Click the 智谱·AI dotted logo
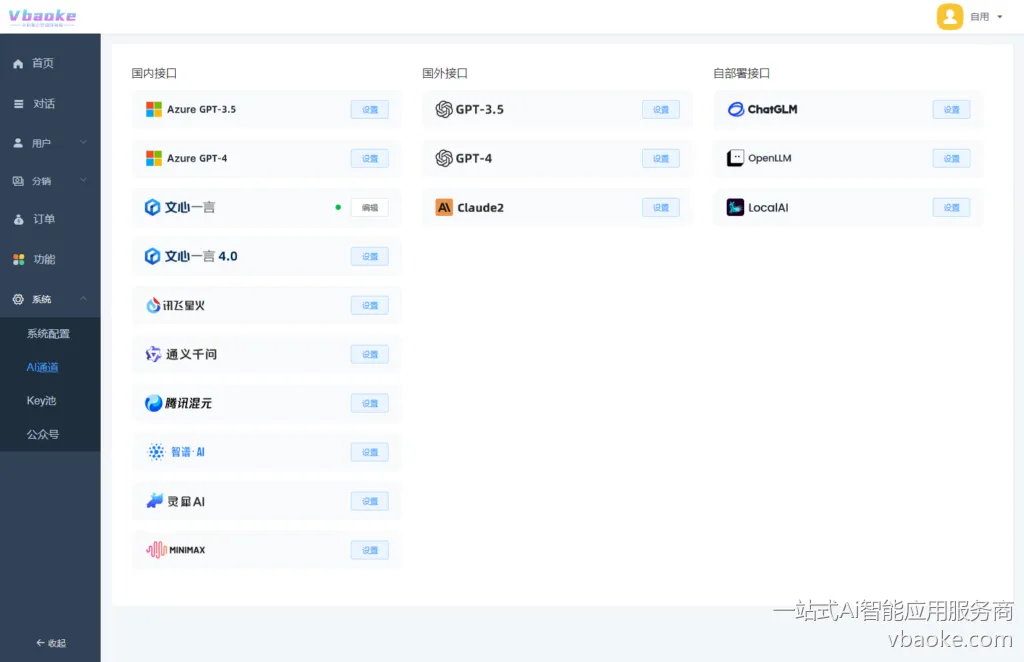The width and height of the screenshot is (1024, 662). point(156,452)
